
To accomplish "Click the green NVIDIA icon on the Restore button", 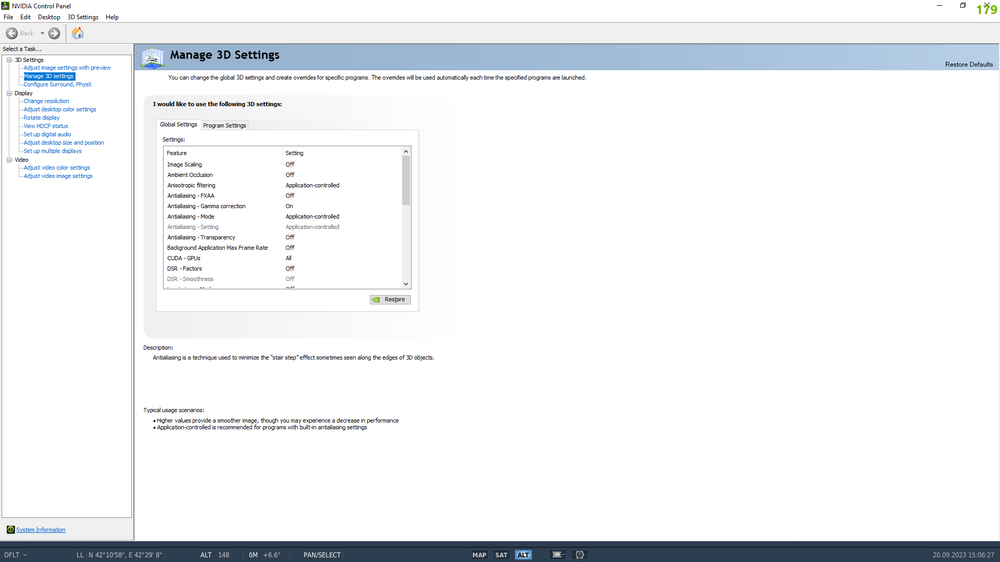I will click(376, 299).
